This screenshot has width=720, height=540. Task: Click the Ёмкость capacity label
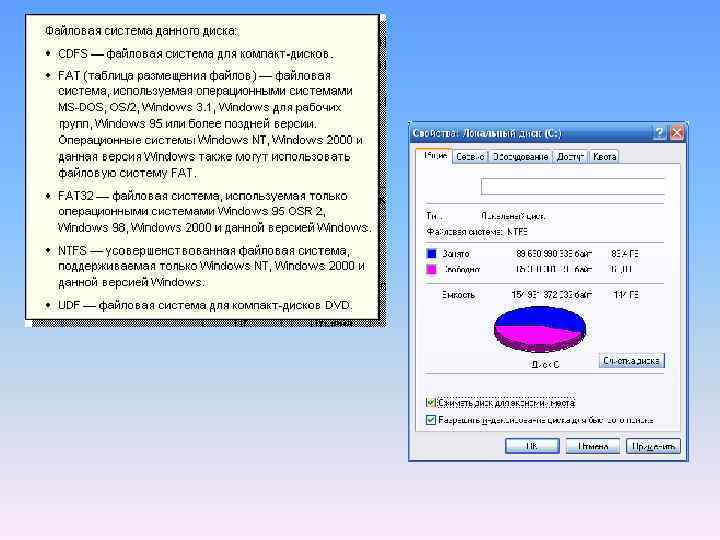pyautogui.click(x=458, y=295)
